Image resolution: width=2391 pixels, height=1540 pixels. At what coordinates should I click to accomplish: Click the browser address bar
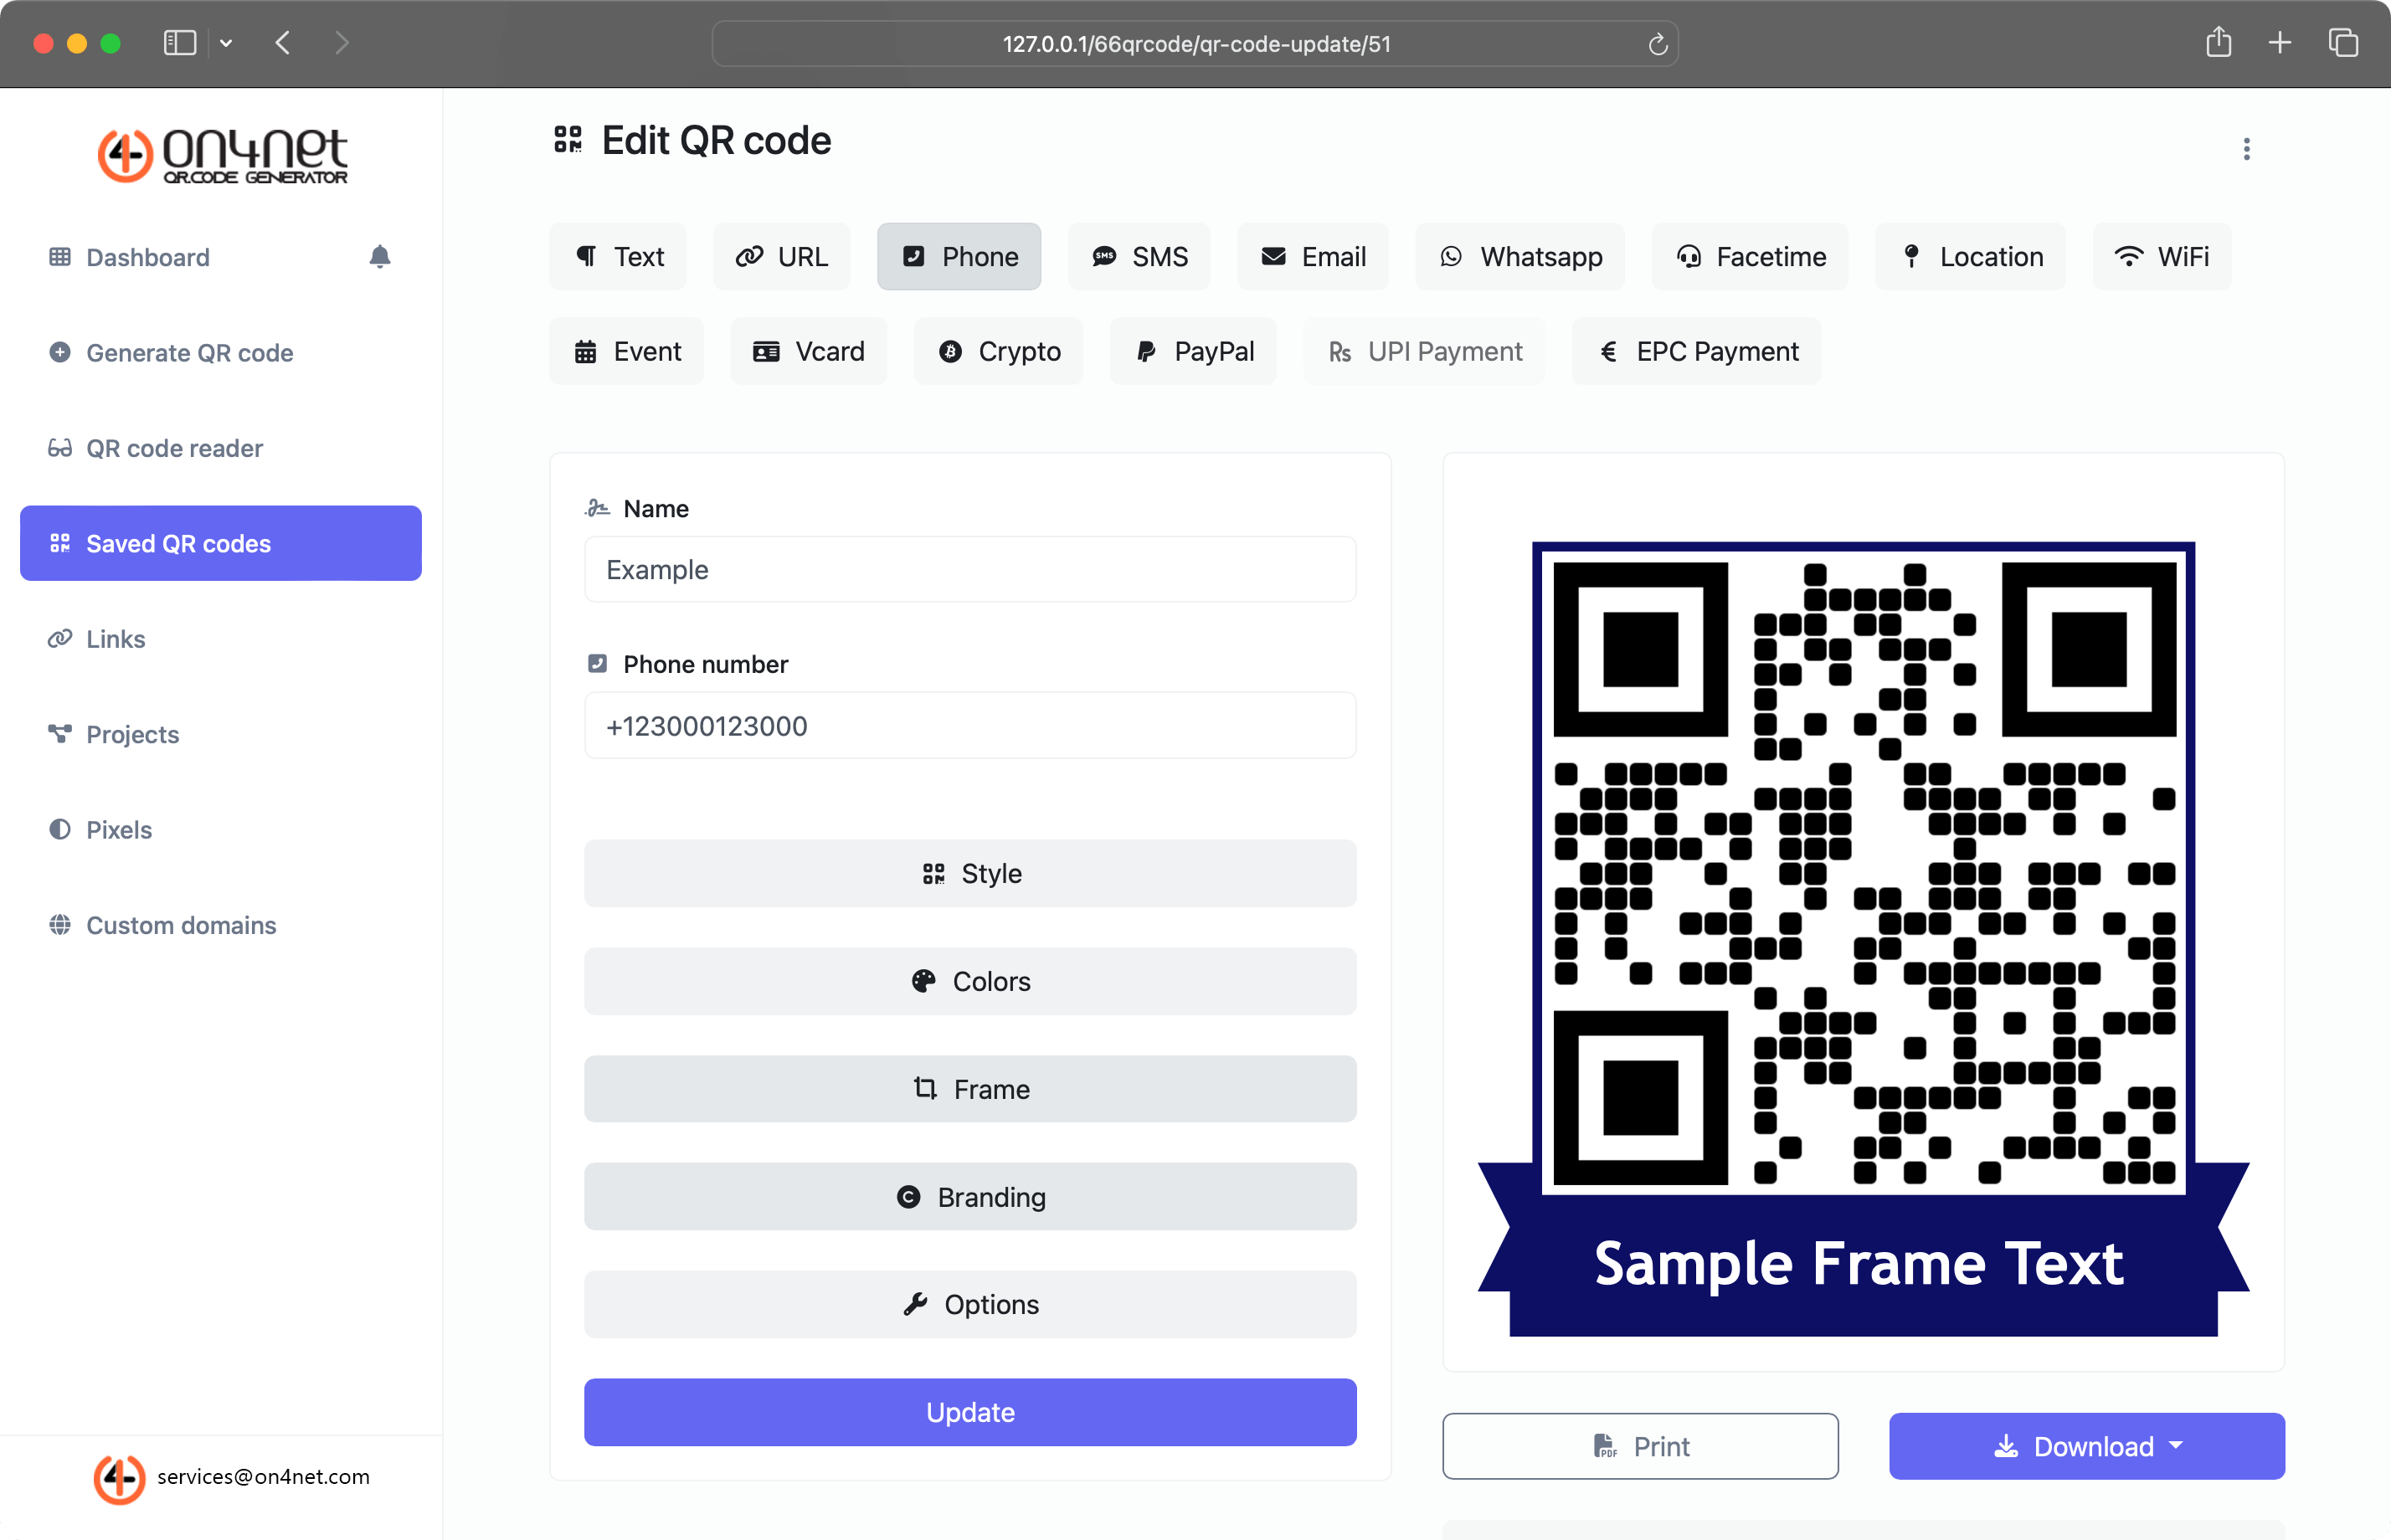click(x=1195, y=44)
